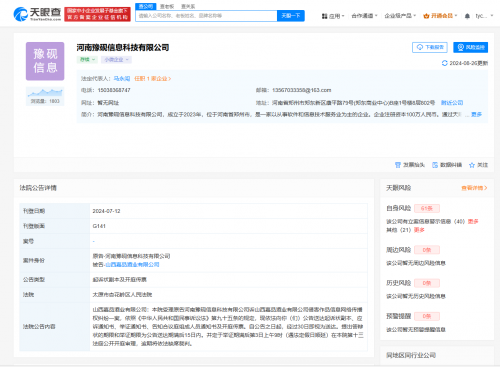Click 更多 after 其他 (21)
500x367 pixels.
point(419,230)
